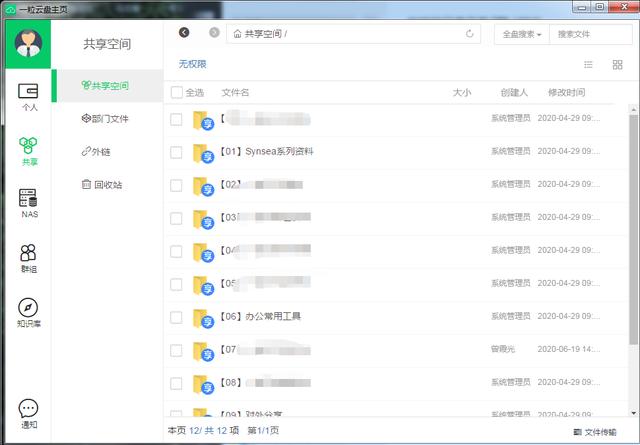Click the 搜索文件 search input field
Image resolution: width=640 pixels, height=445 pixels.
[591, 34]
